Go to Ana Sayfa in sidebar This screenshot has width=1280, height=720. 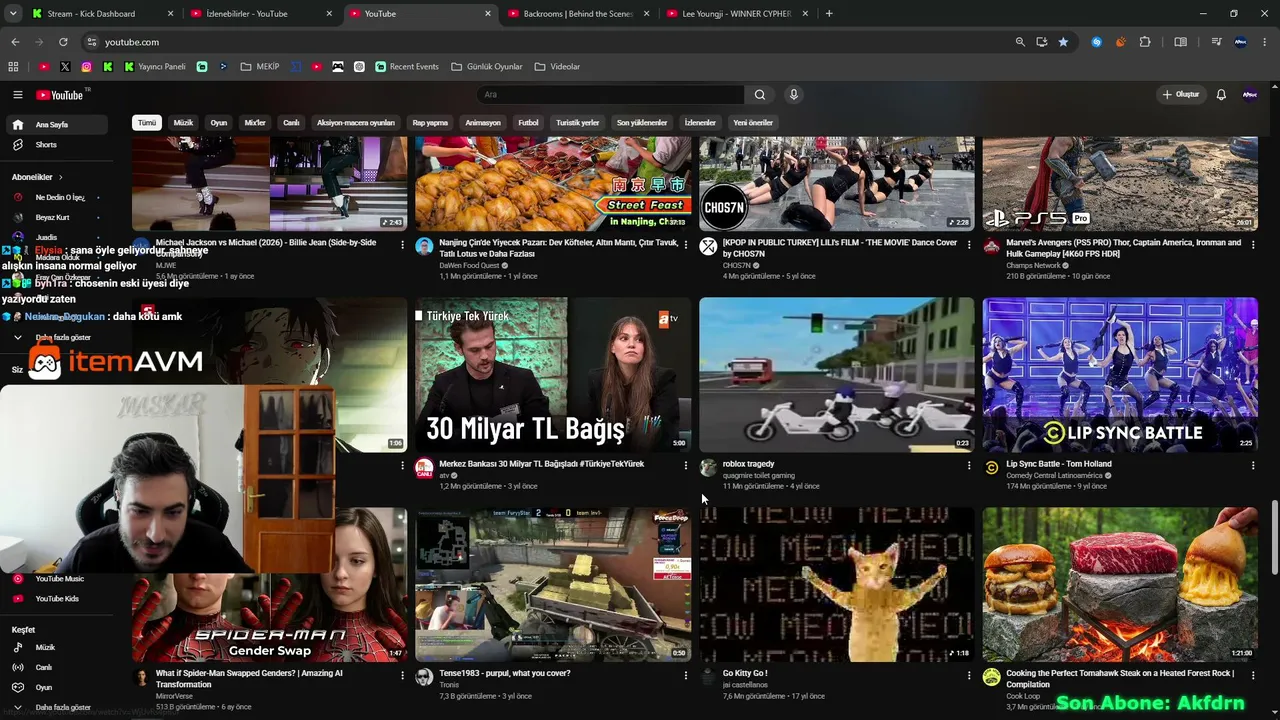57,125
